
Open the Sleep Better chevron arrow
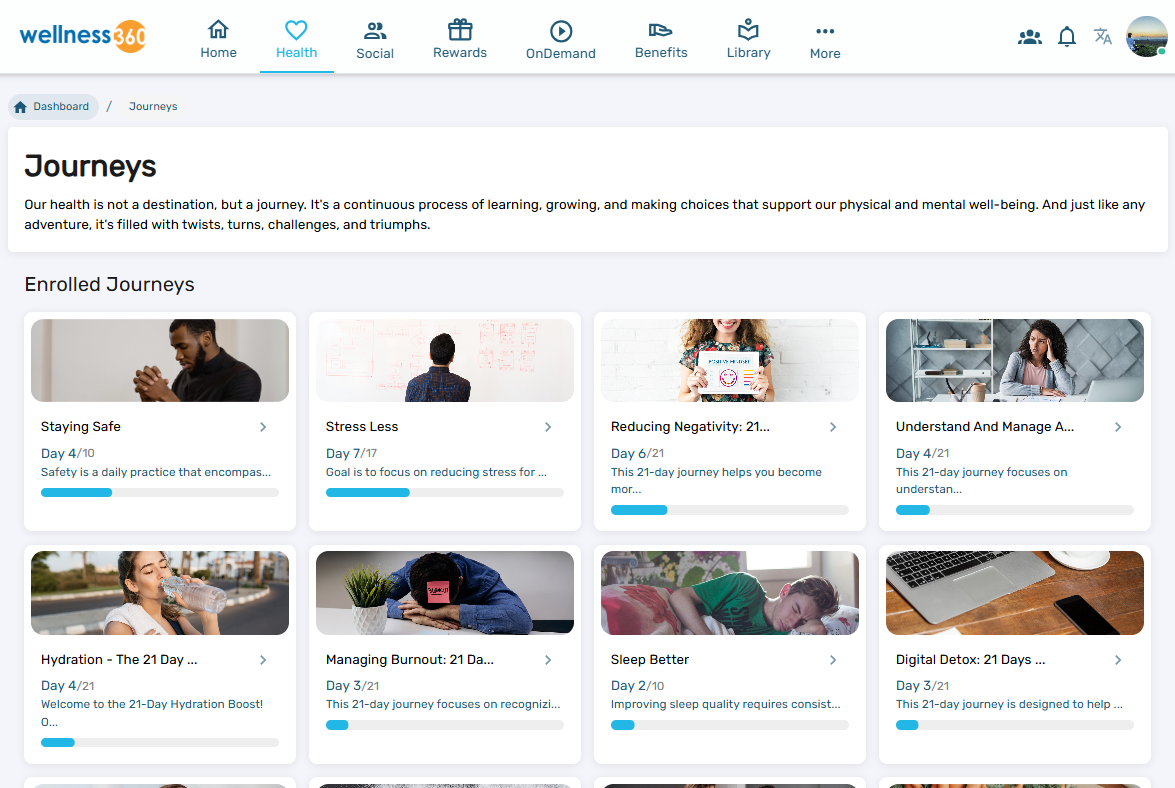833,660
